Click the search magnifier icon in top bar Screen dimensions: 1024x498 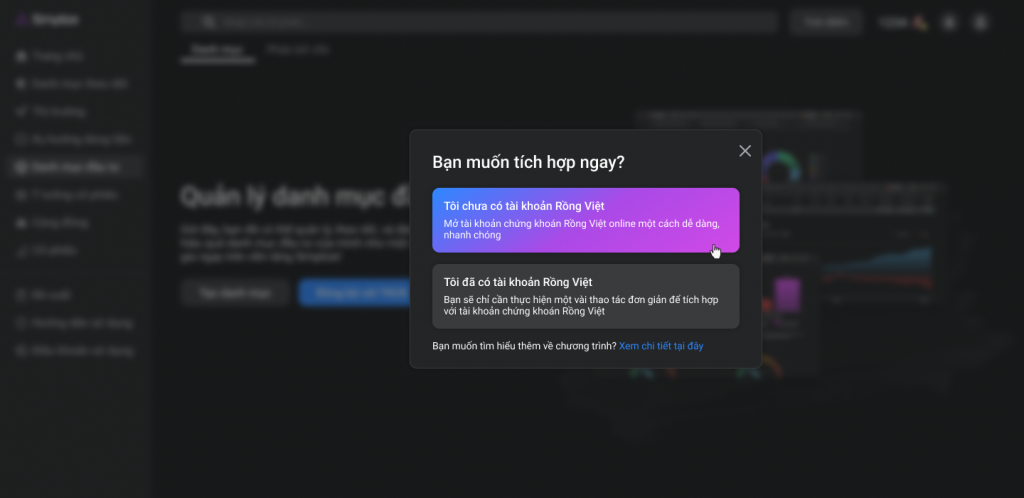(209, 21)
